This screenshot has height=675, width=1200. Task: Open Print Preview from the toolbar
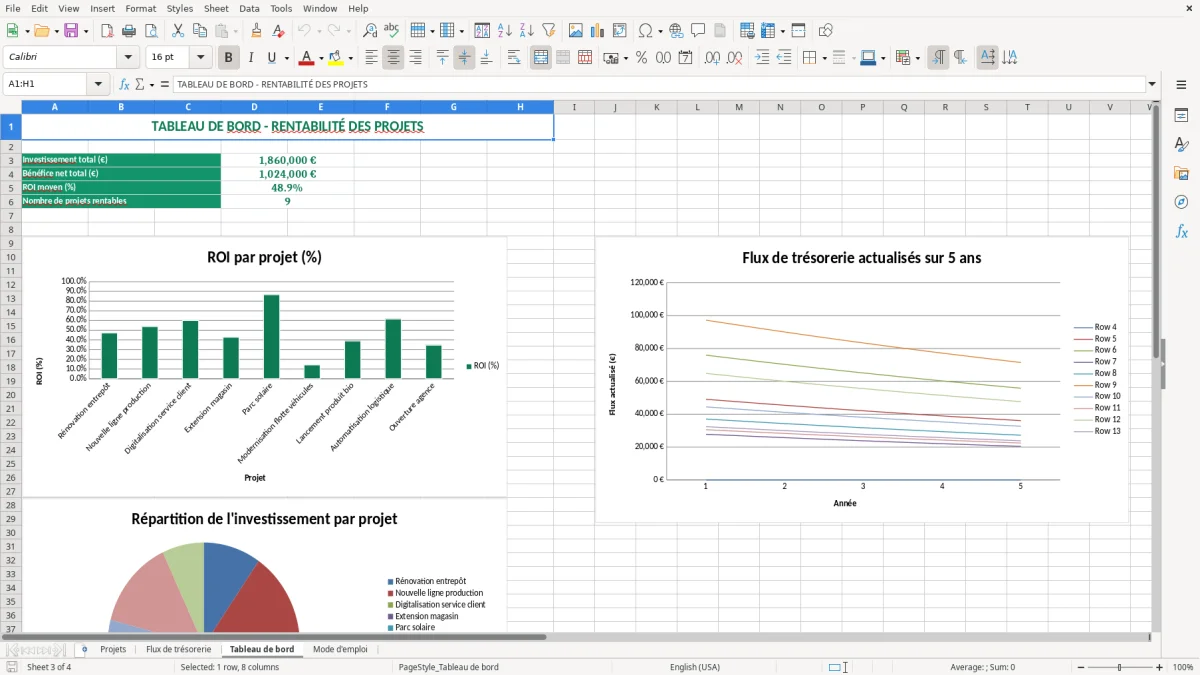click(x=150, y=31)
